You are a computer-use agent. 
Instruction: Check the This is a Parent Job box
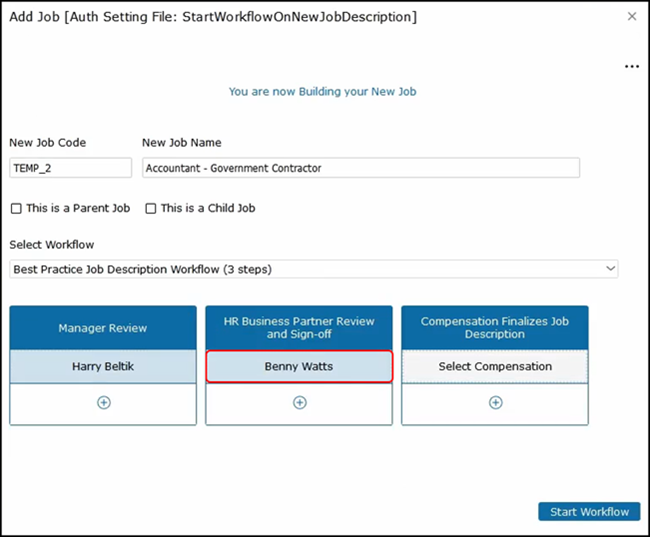[x=16, y=209]
